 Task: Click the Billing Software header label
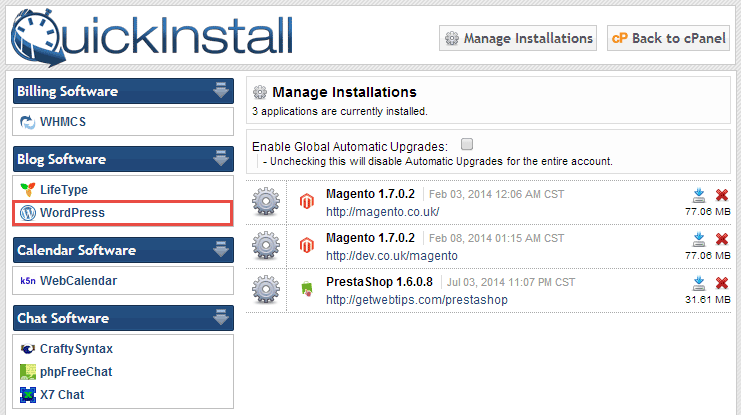(x=68, y=91)
